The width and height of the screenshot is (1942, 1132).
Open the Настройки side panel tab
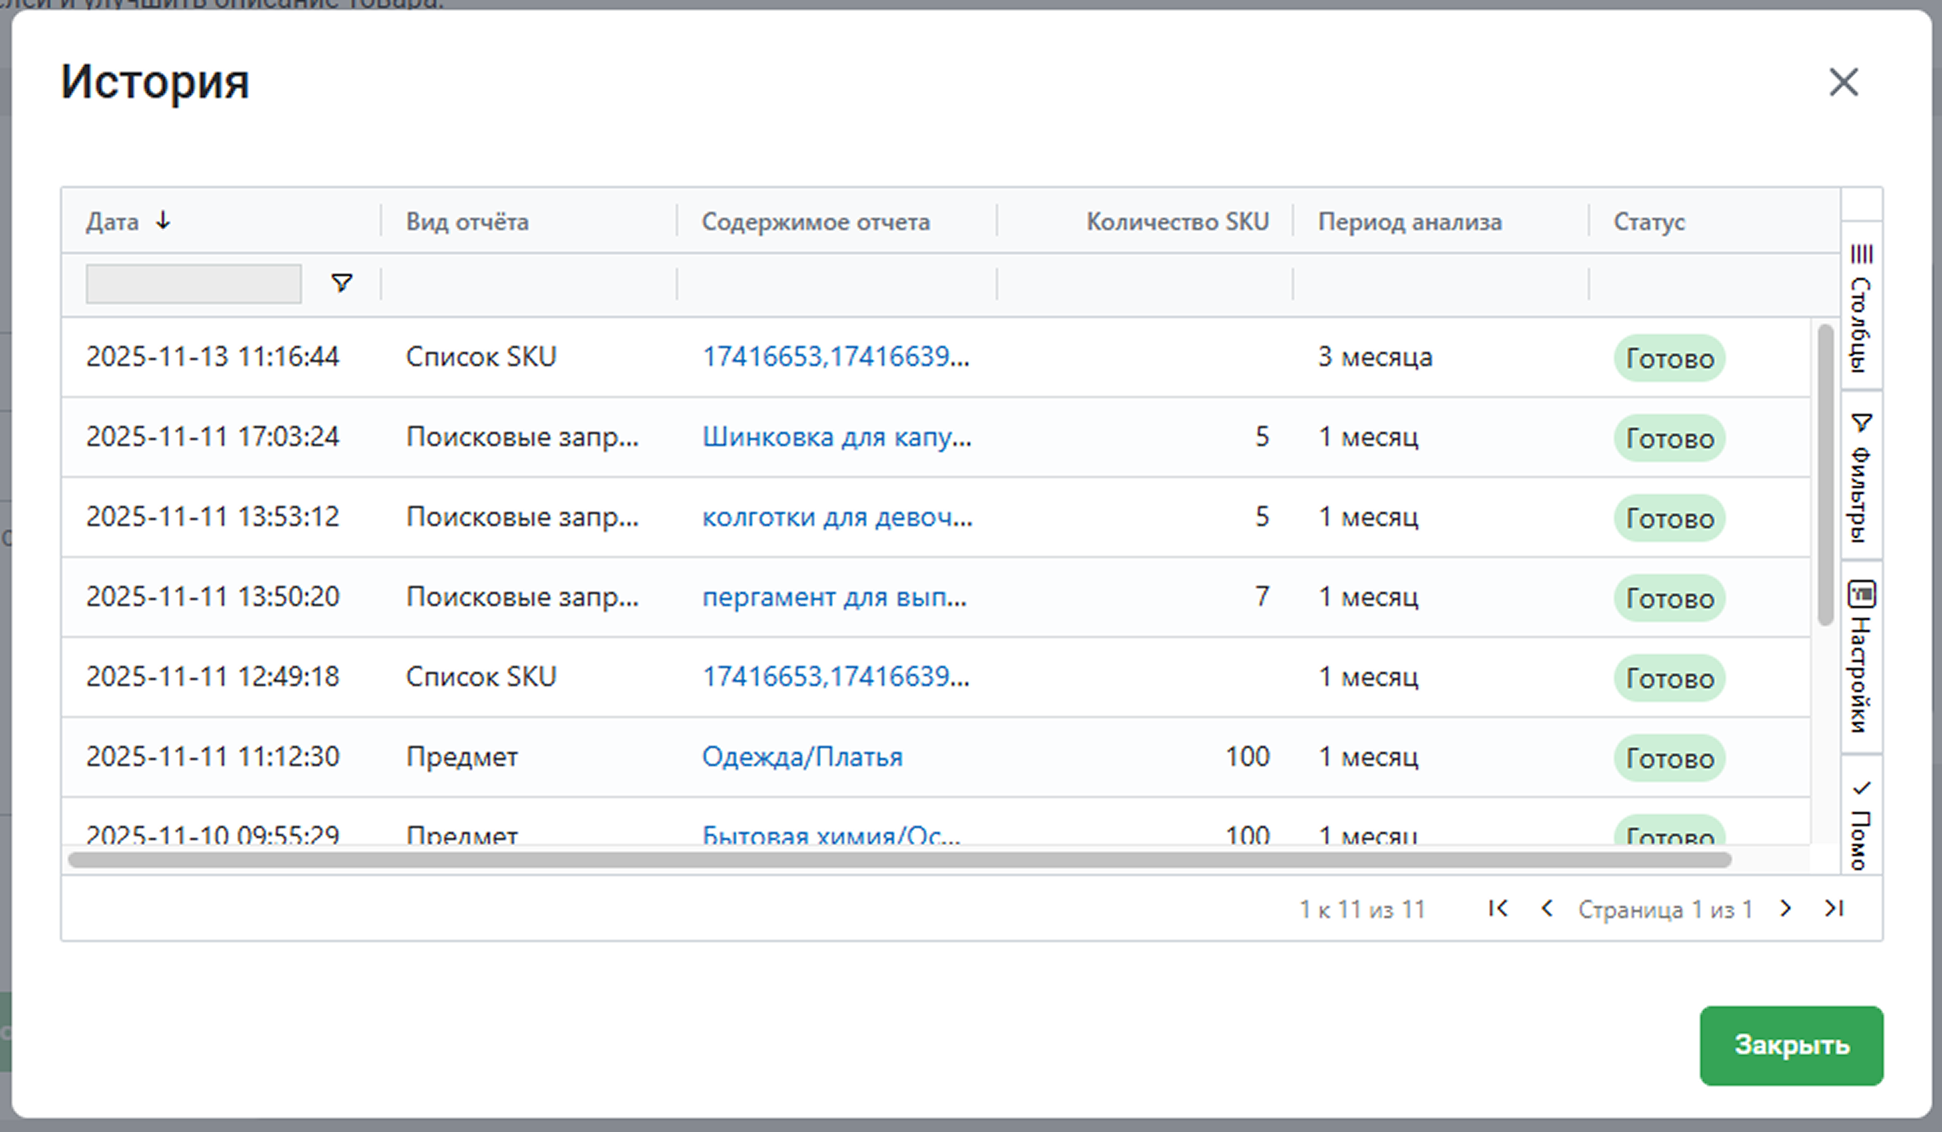point(1861,656)
